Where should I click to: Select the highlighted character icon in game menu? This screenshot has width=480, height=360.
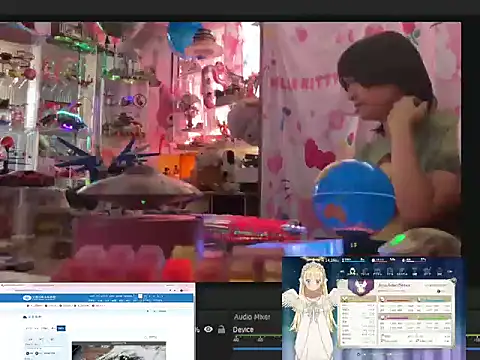coord(352,272)
